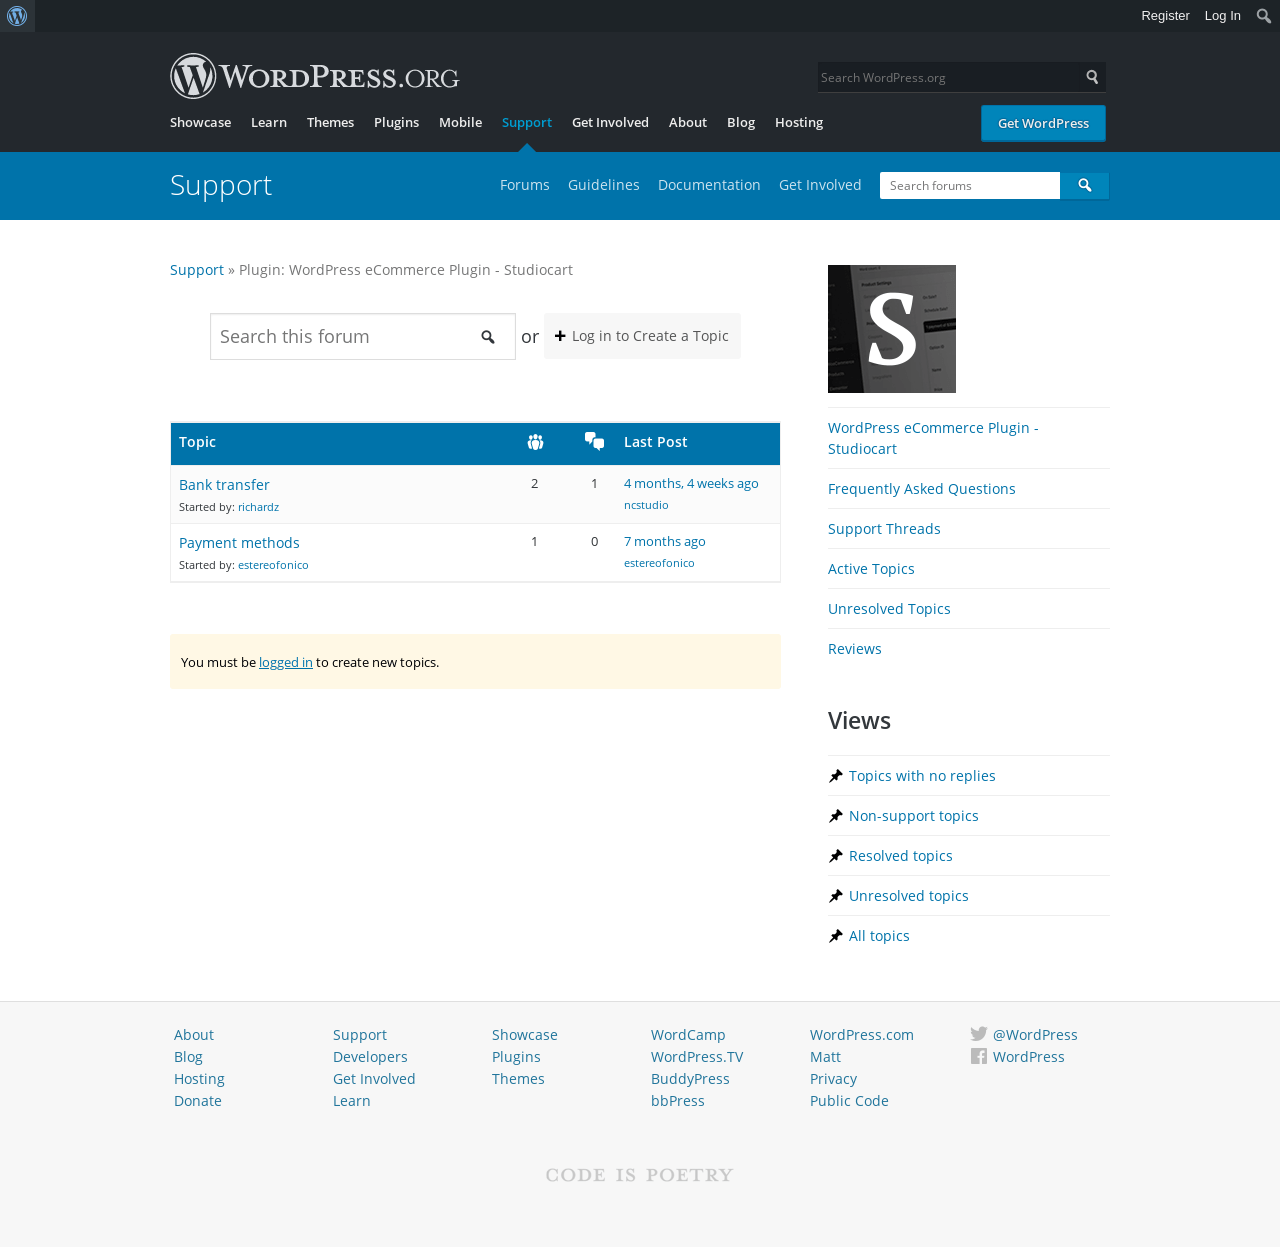Image resolution: width=1280 pixels, height=1247 pixels.
Task: Click Log In in the admin bar
Action: click(x=1222, y=16)
